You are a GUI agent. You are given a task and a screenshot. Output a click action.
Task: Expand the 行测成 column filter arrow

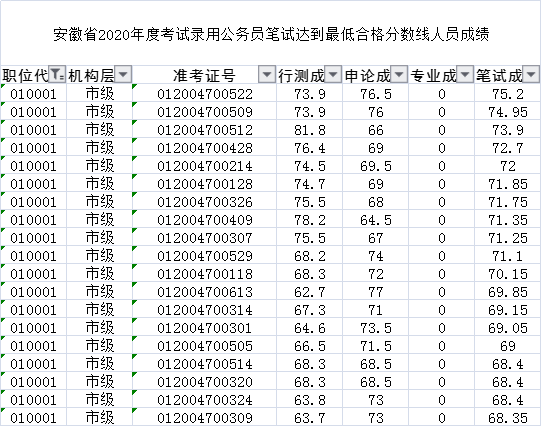(333, 74)
